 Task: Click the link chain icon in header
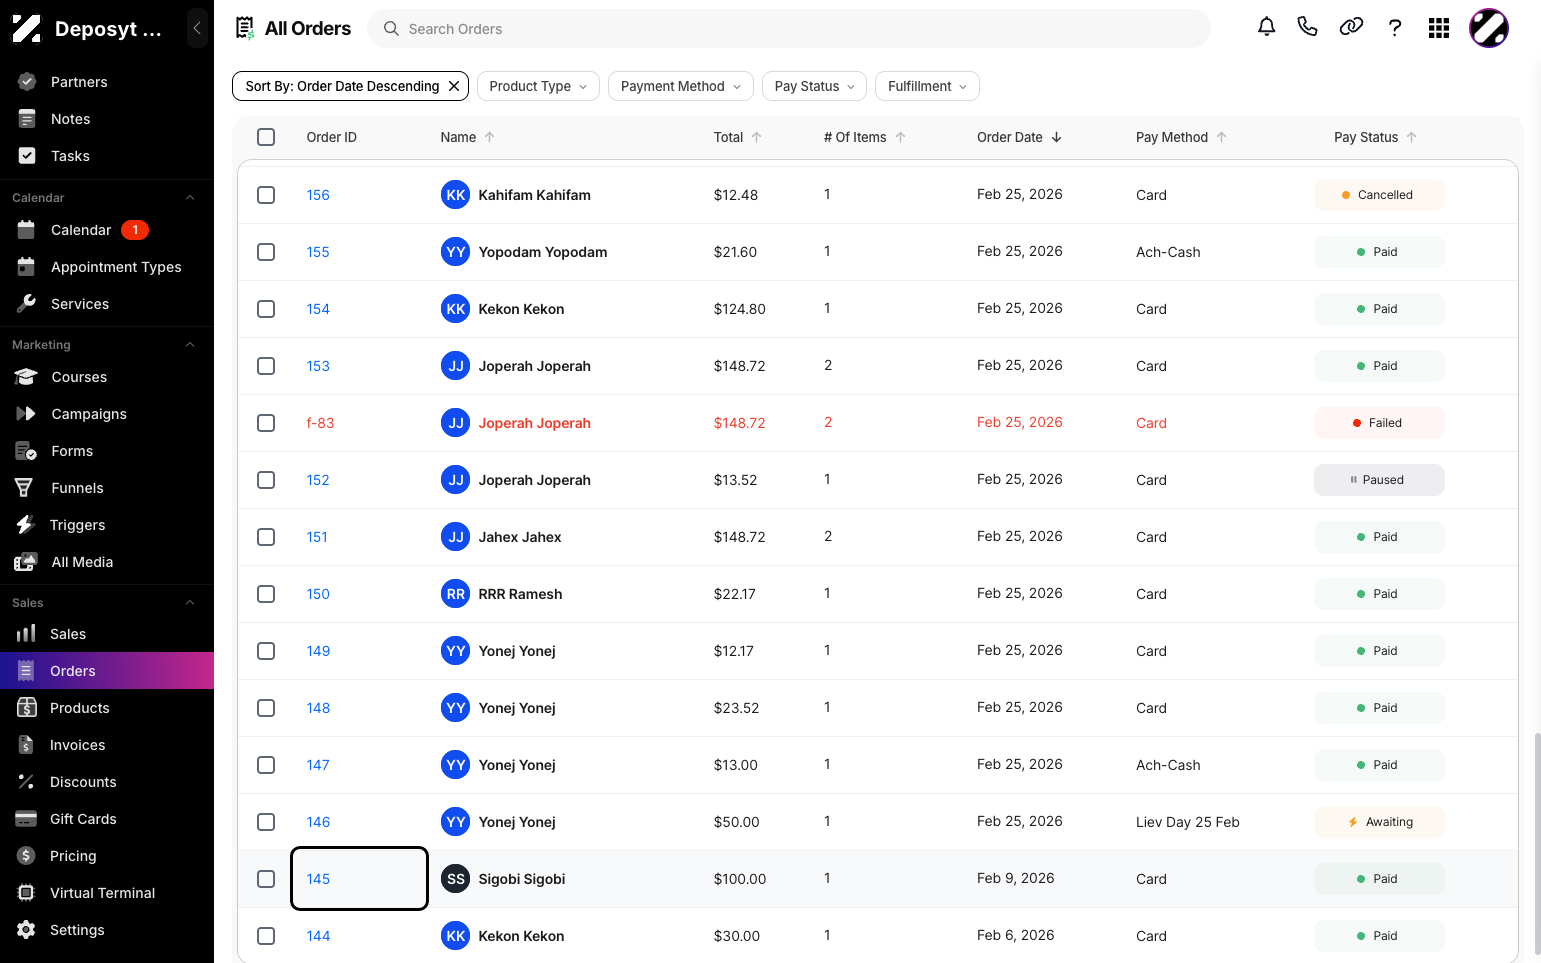[x=1351, y=27]
